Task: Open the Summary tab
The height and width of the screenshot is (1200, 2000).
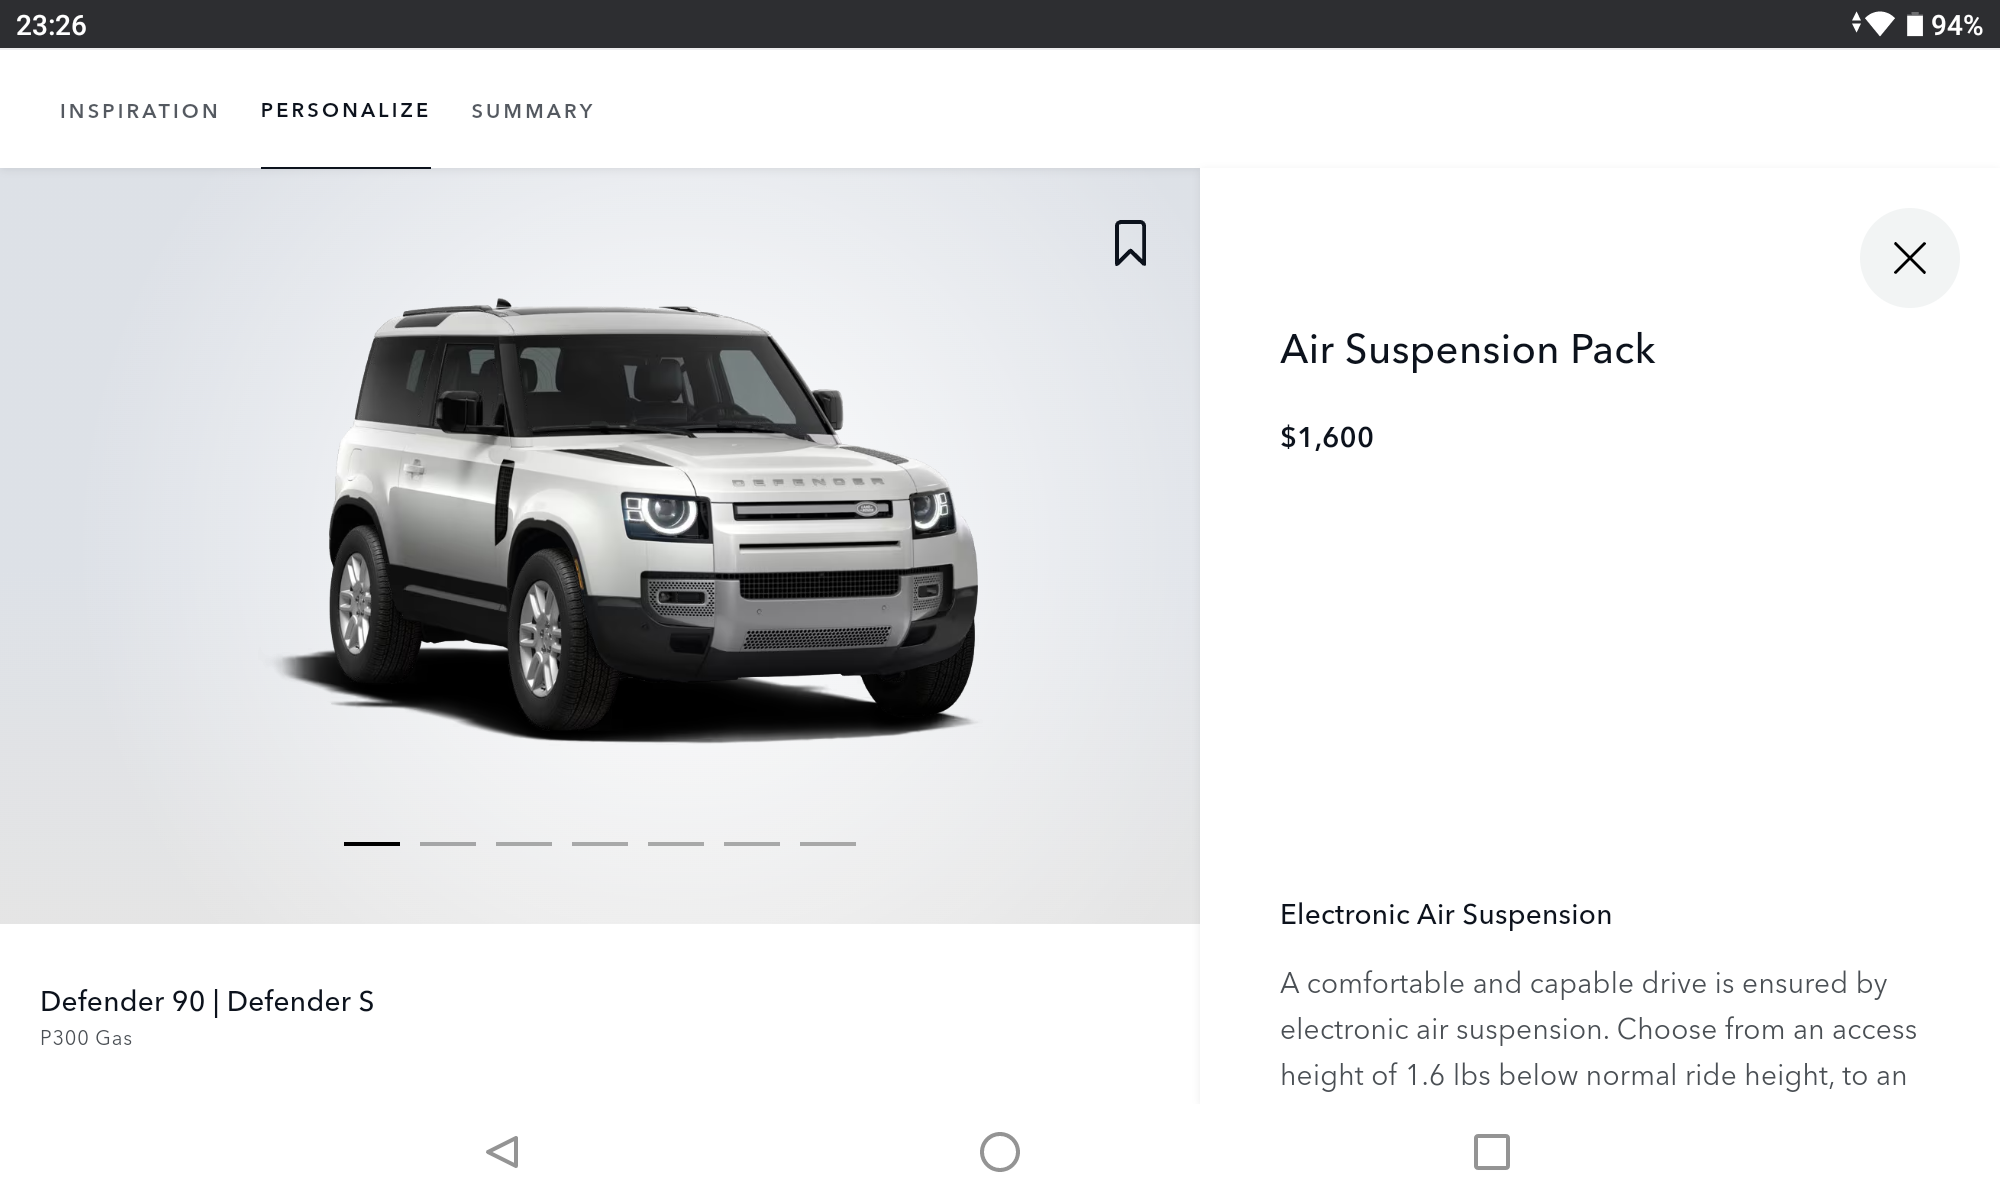Action: point(532,111)
